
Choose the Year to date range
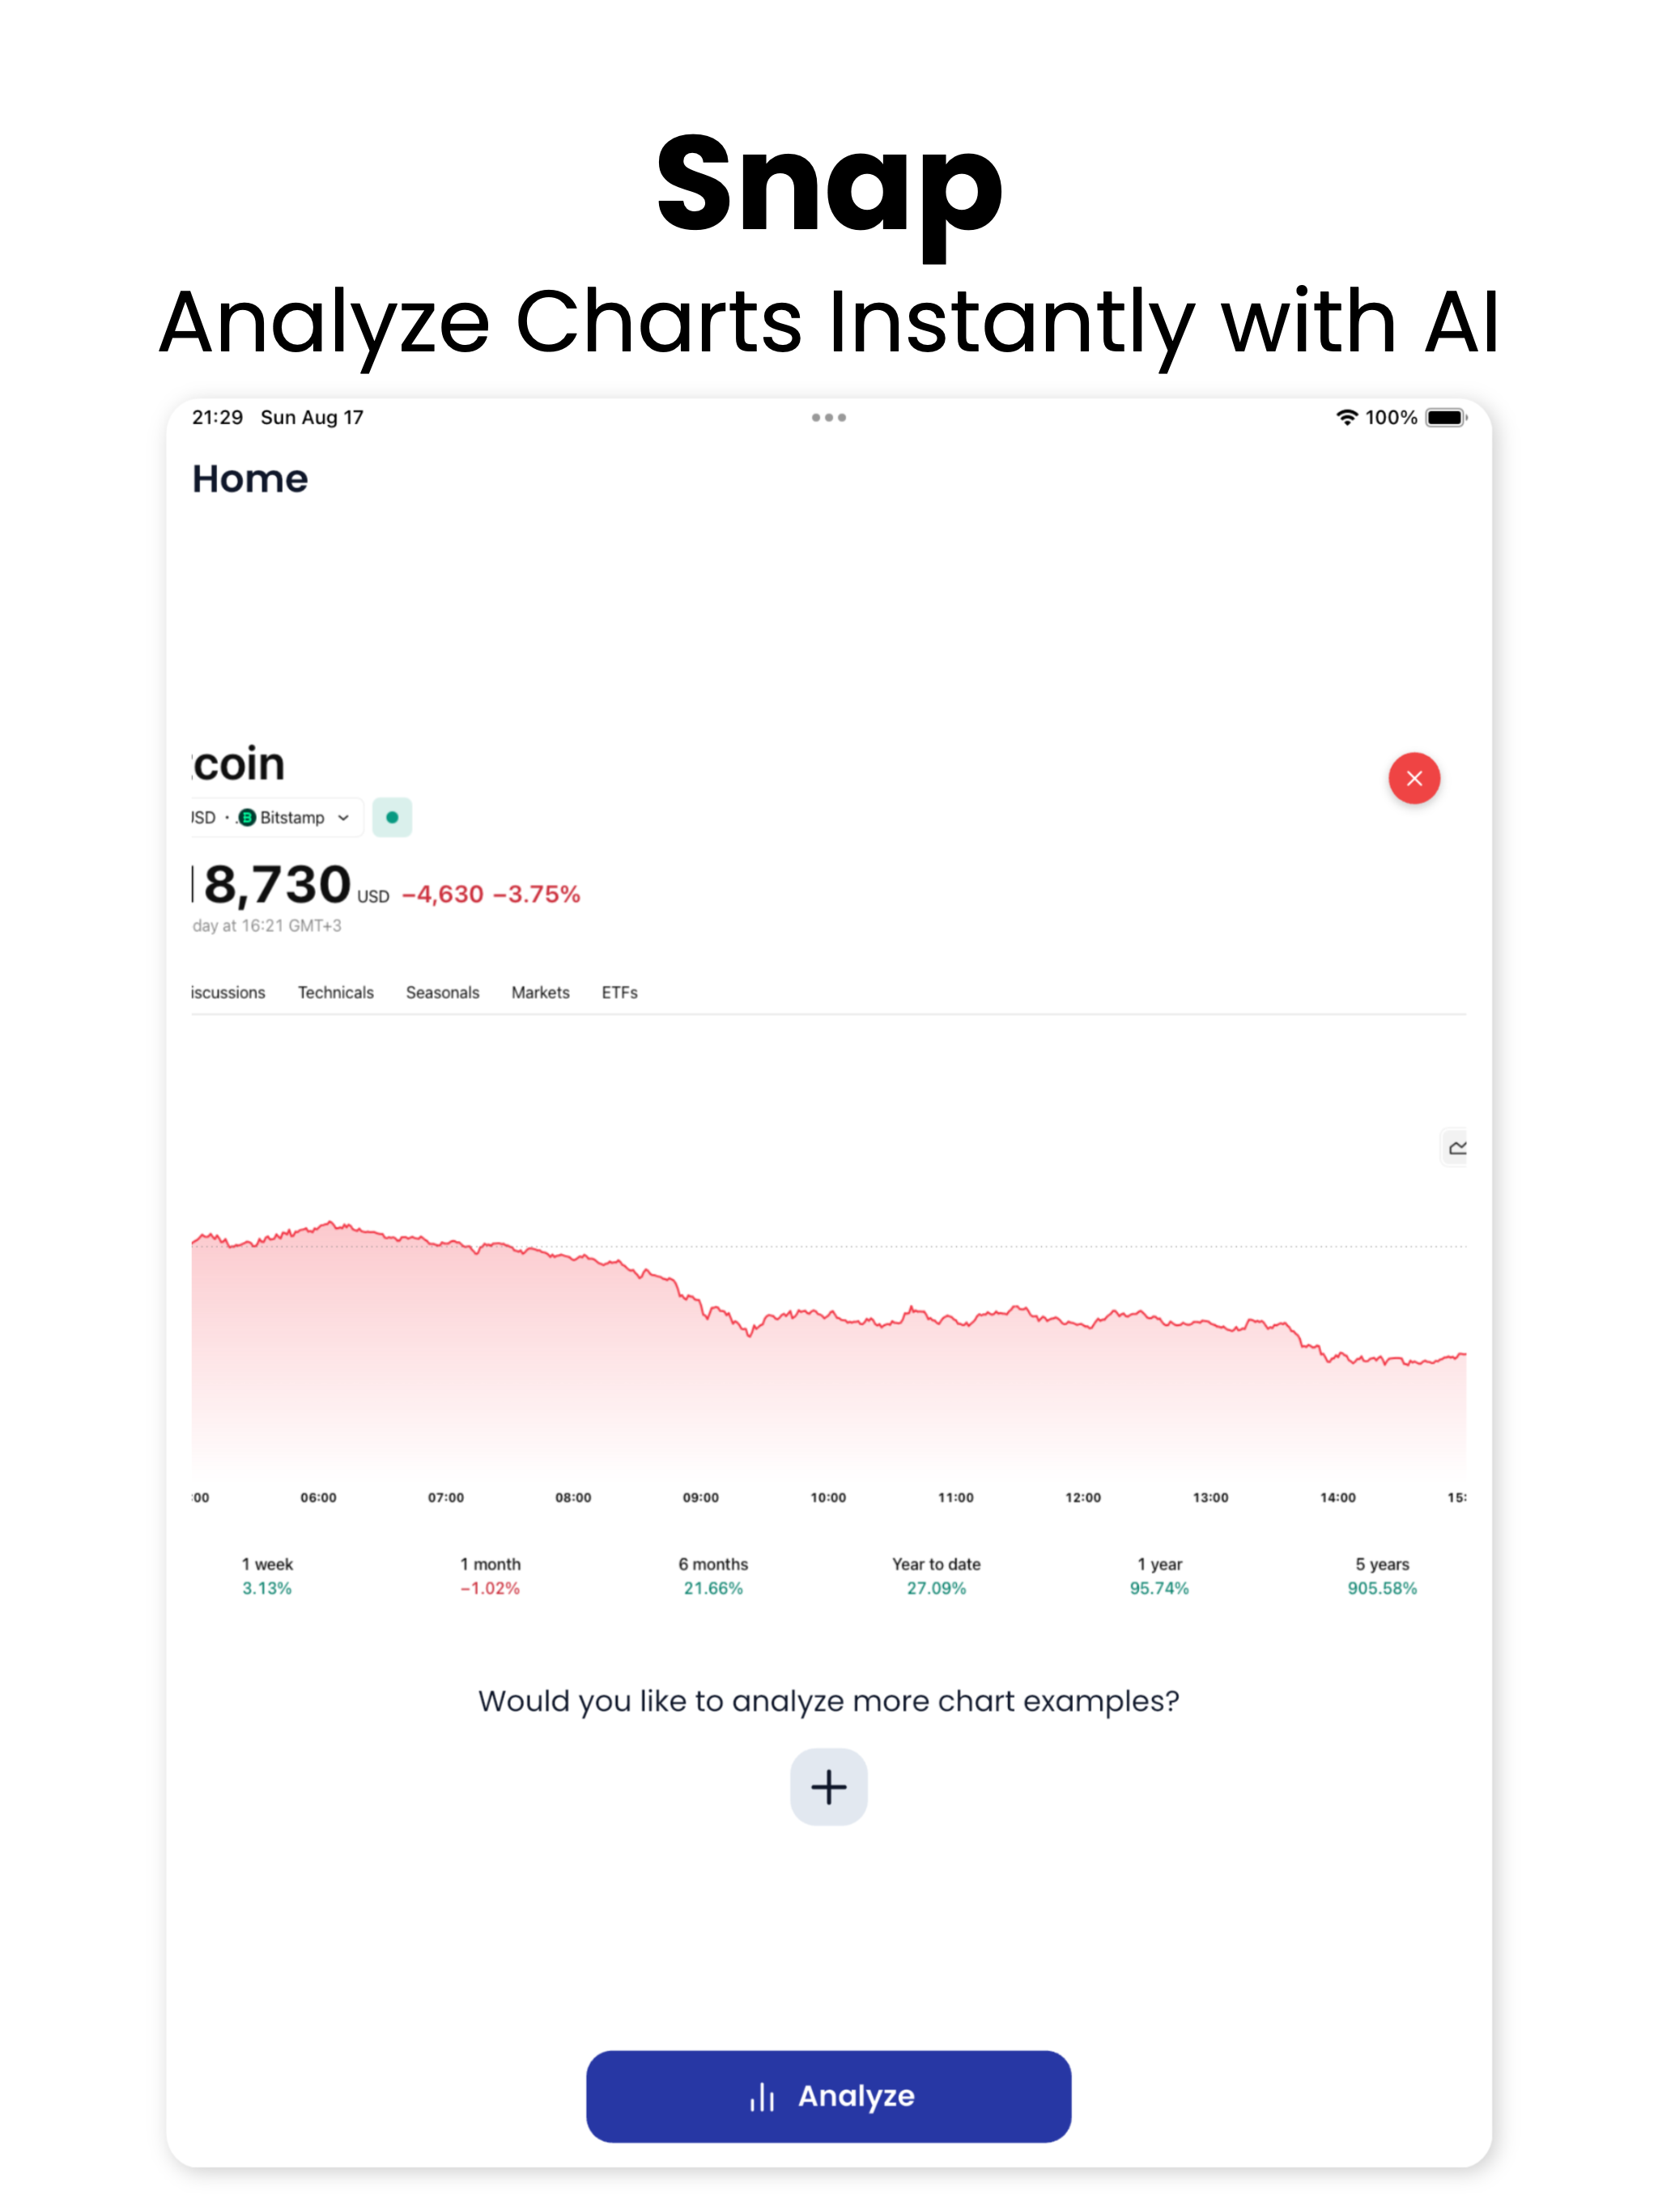[x=935, y=1575]
